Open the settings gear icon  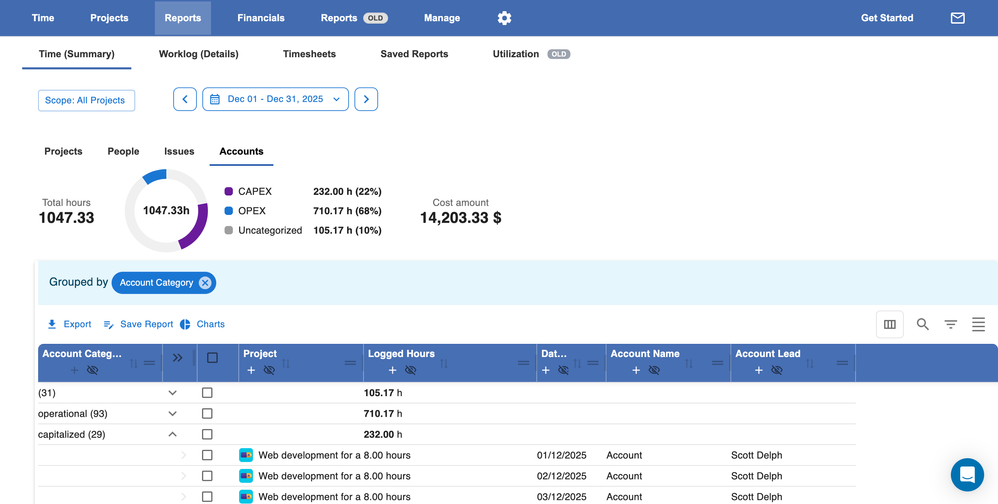coord(504,18)
